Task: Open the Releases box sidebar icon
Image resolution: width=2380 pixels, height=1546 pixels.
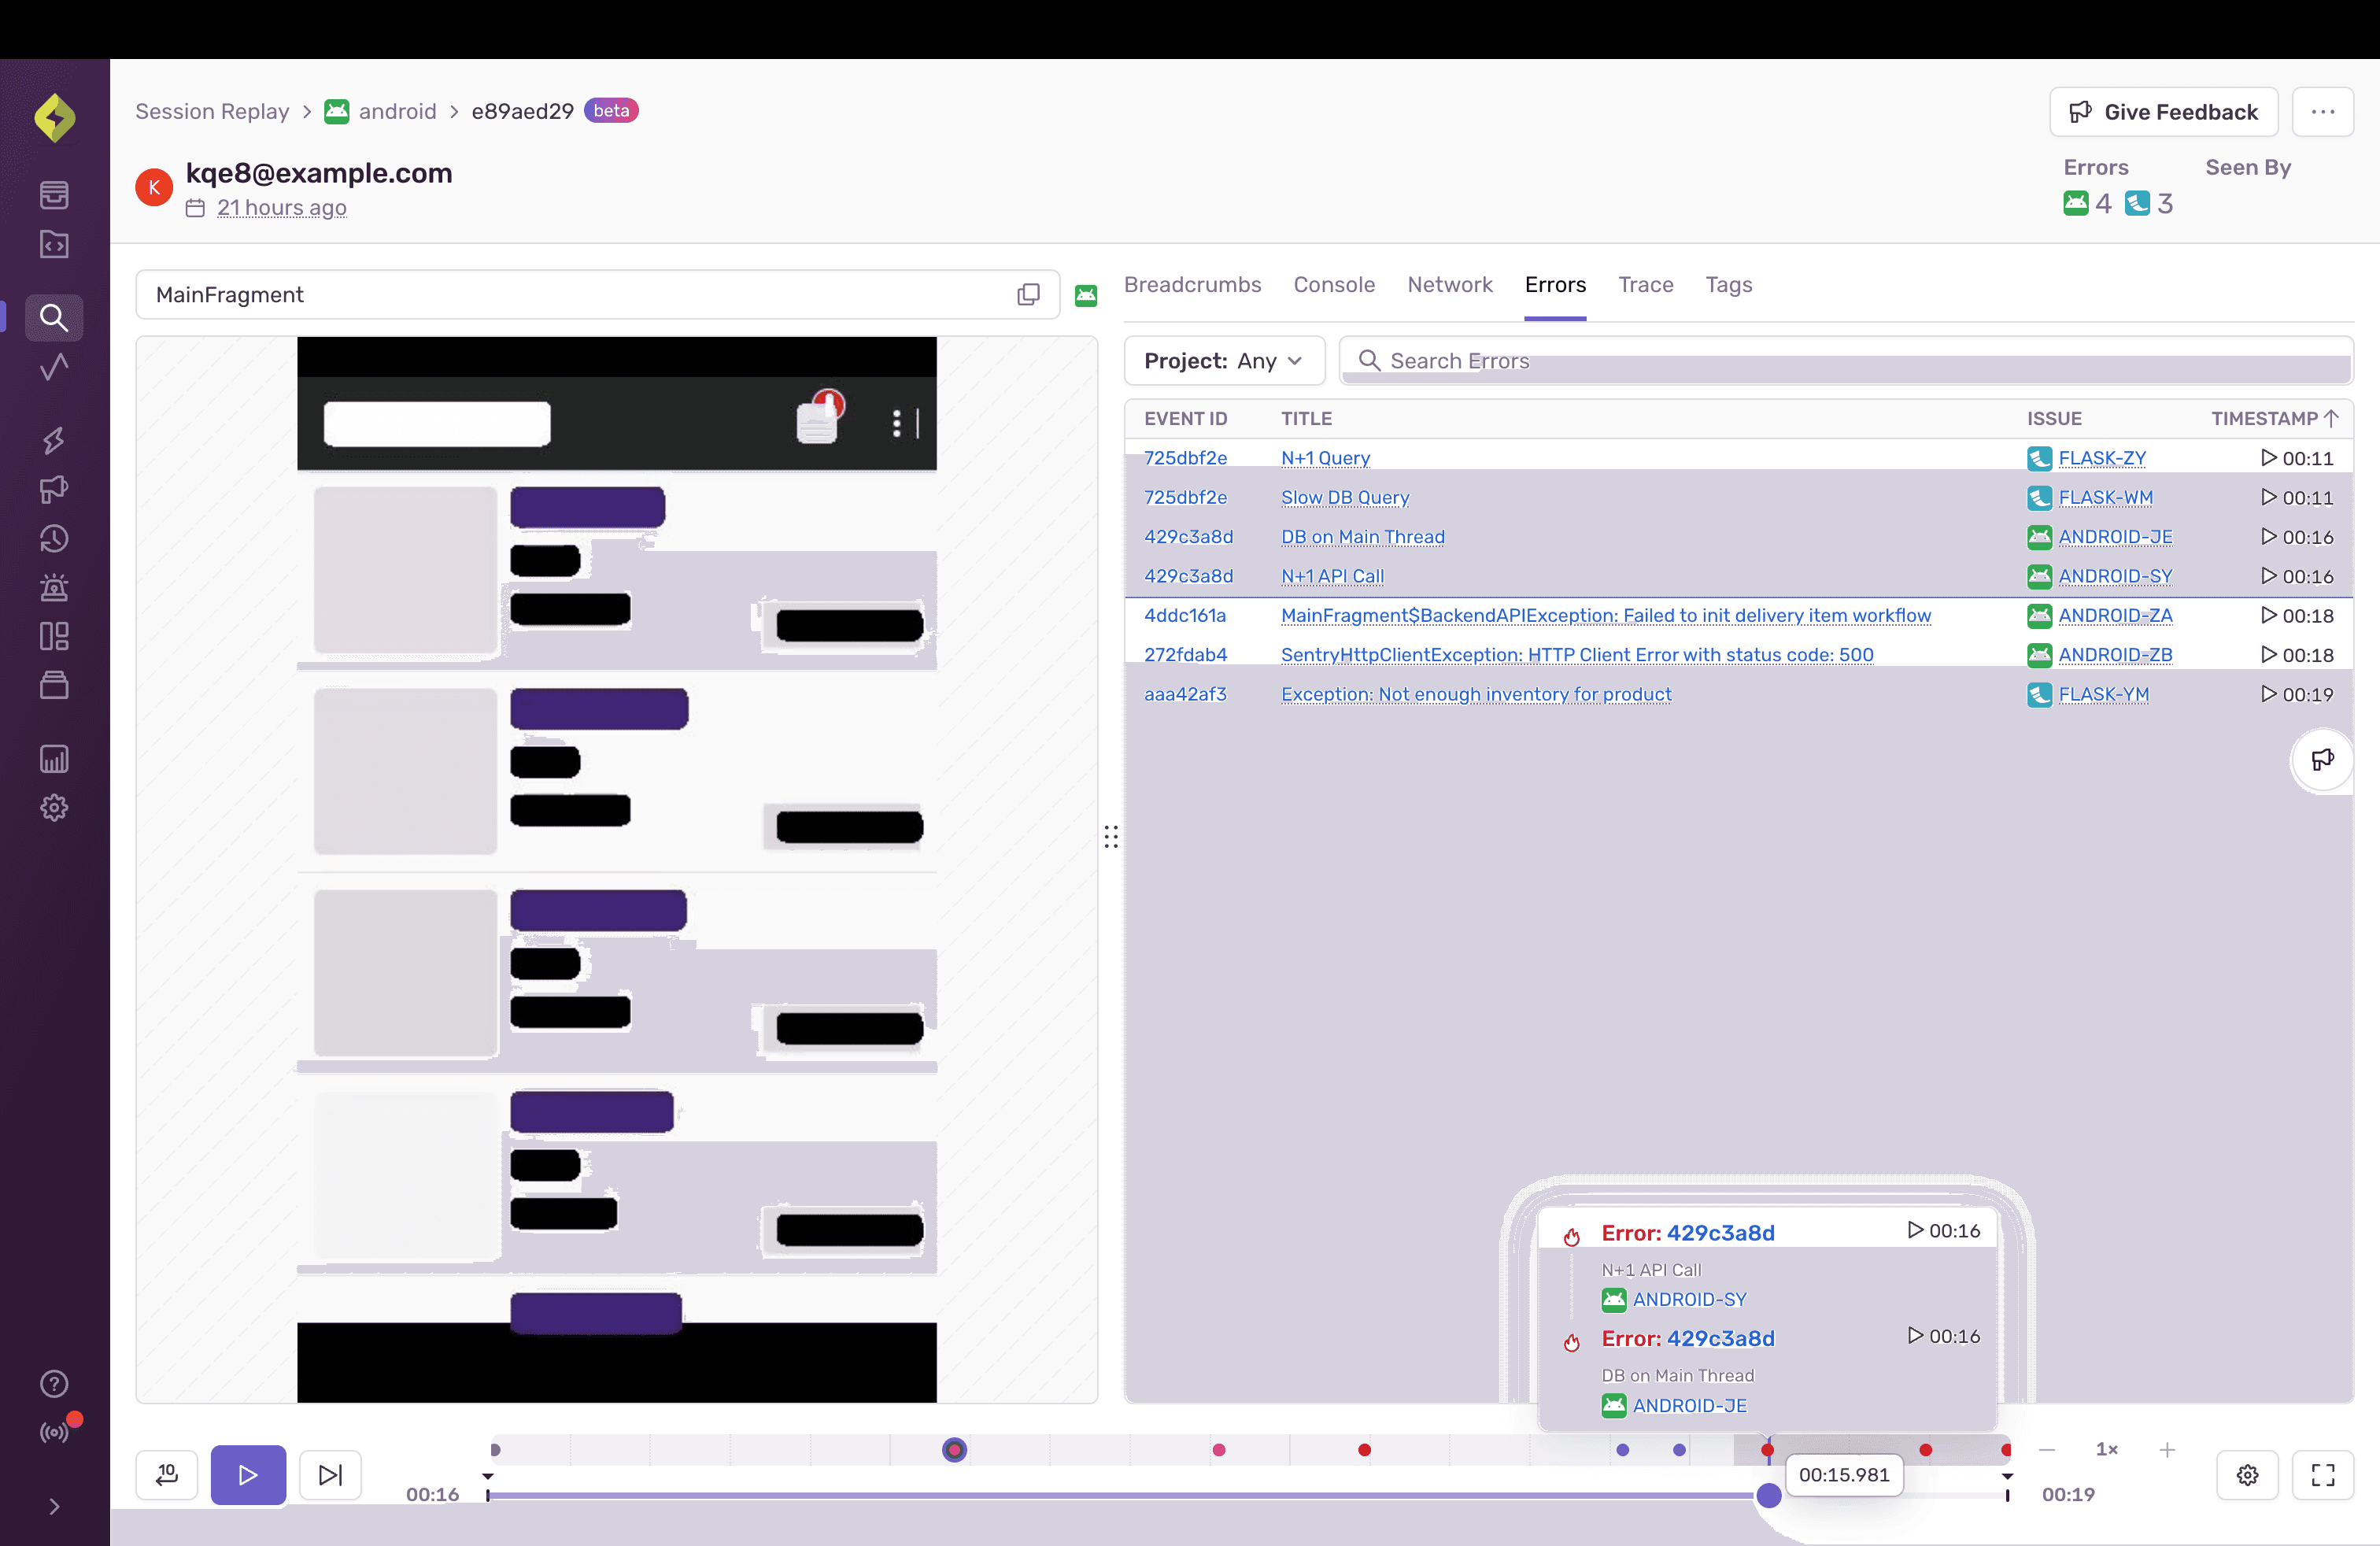Action: (x=54, y=685)
